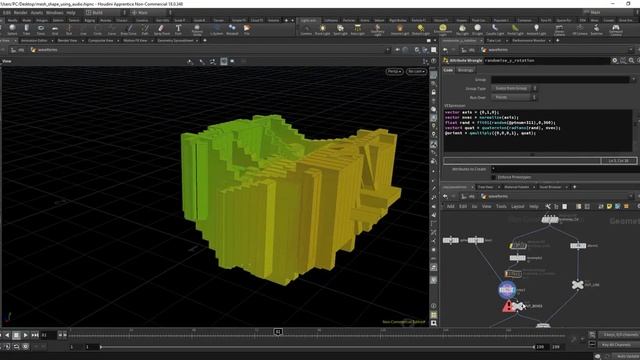
Task: Open parameter gear menu for Attribute Wrangle
Action: (615, 60)
